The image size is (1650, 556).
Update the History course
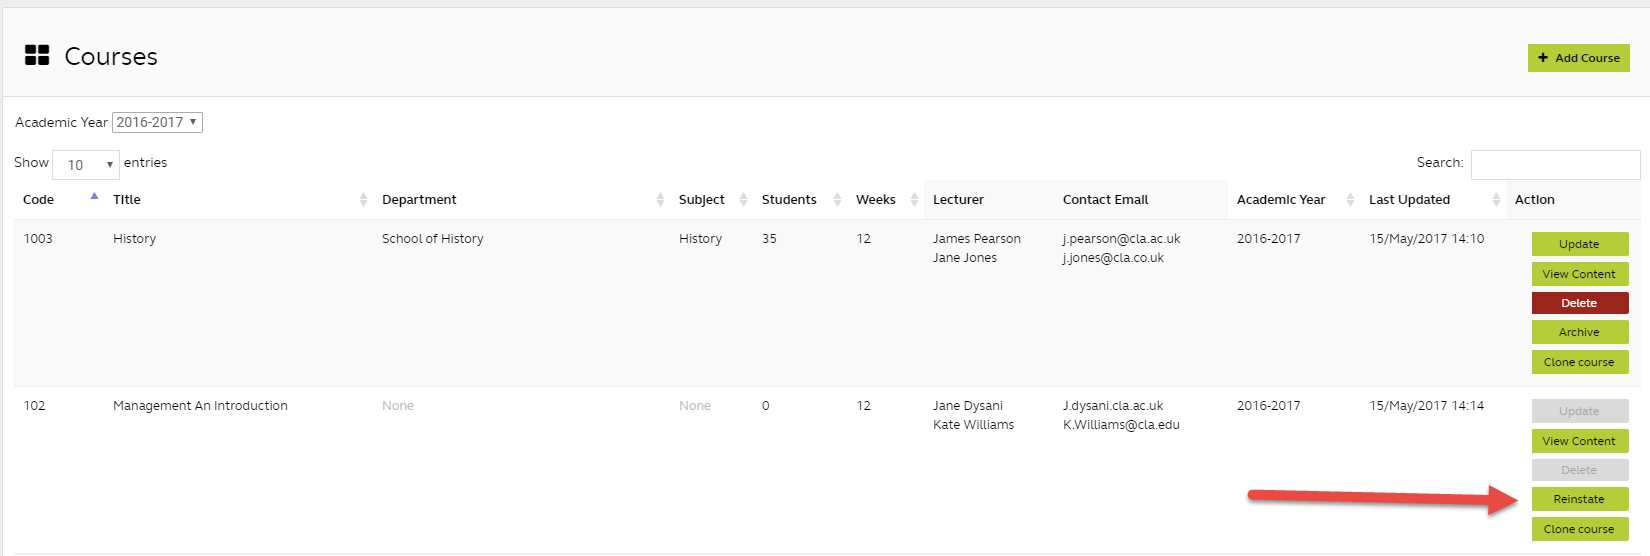tap(1579, 244)
